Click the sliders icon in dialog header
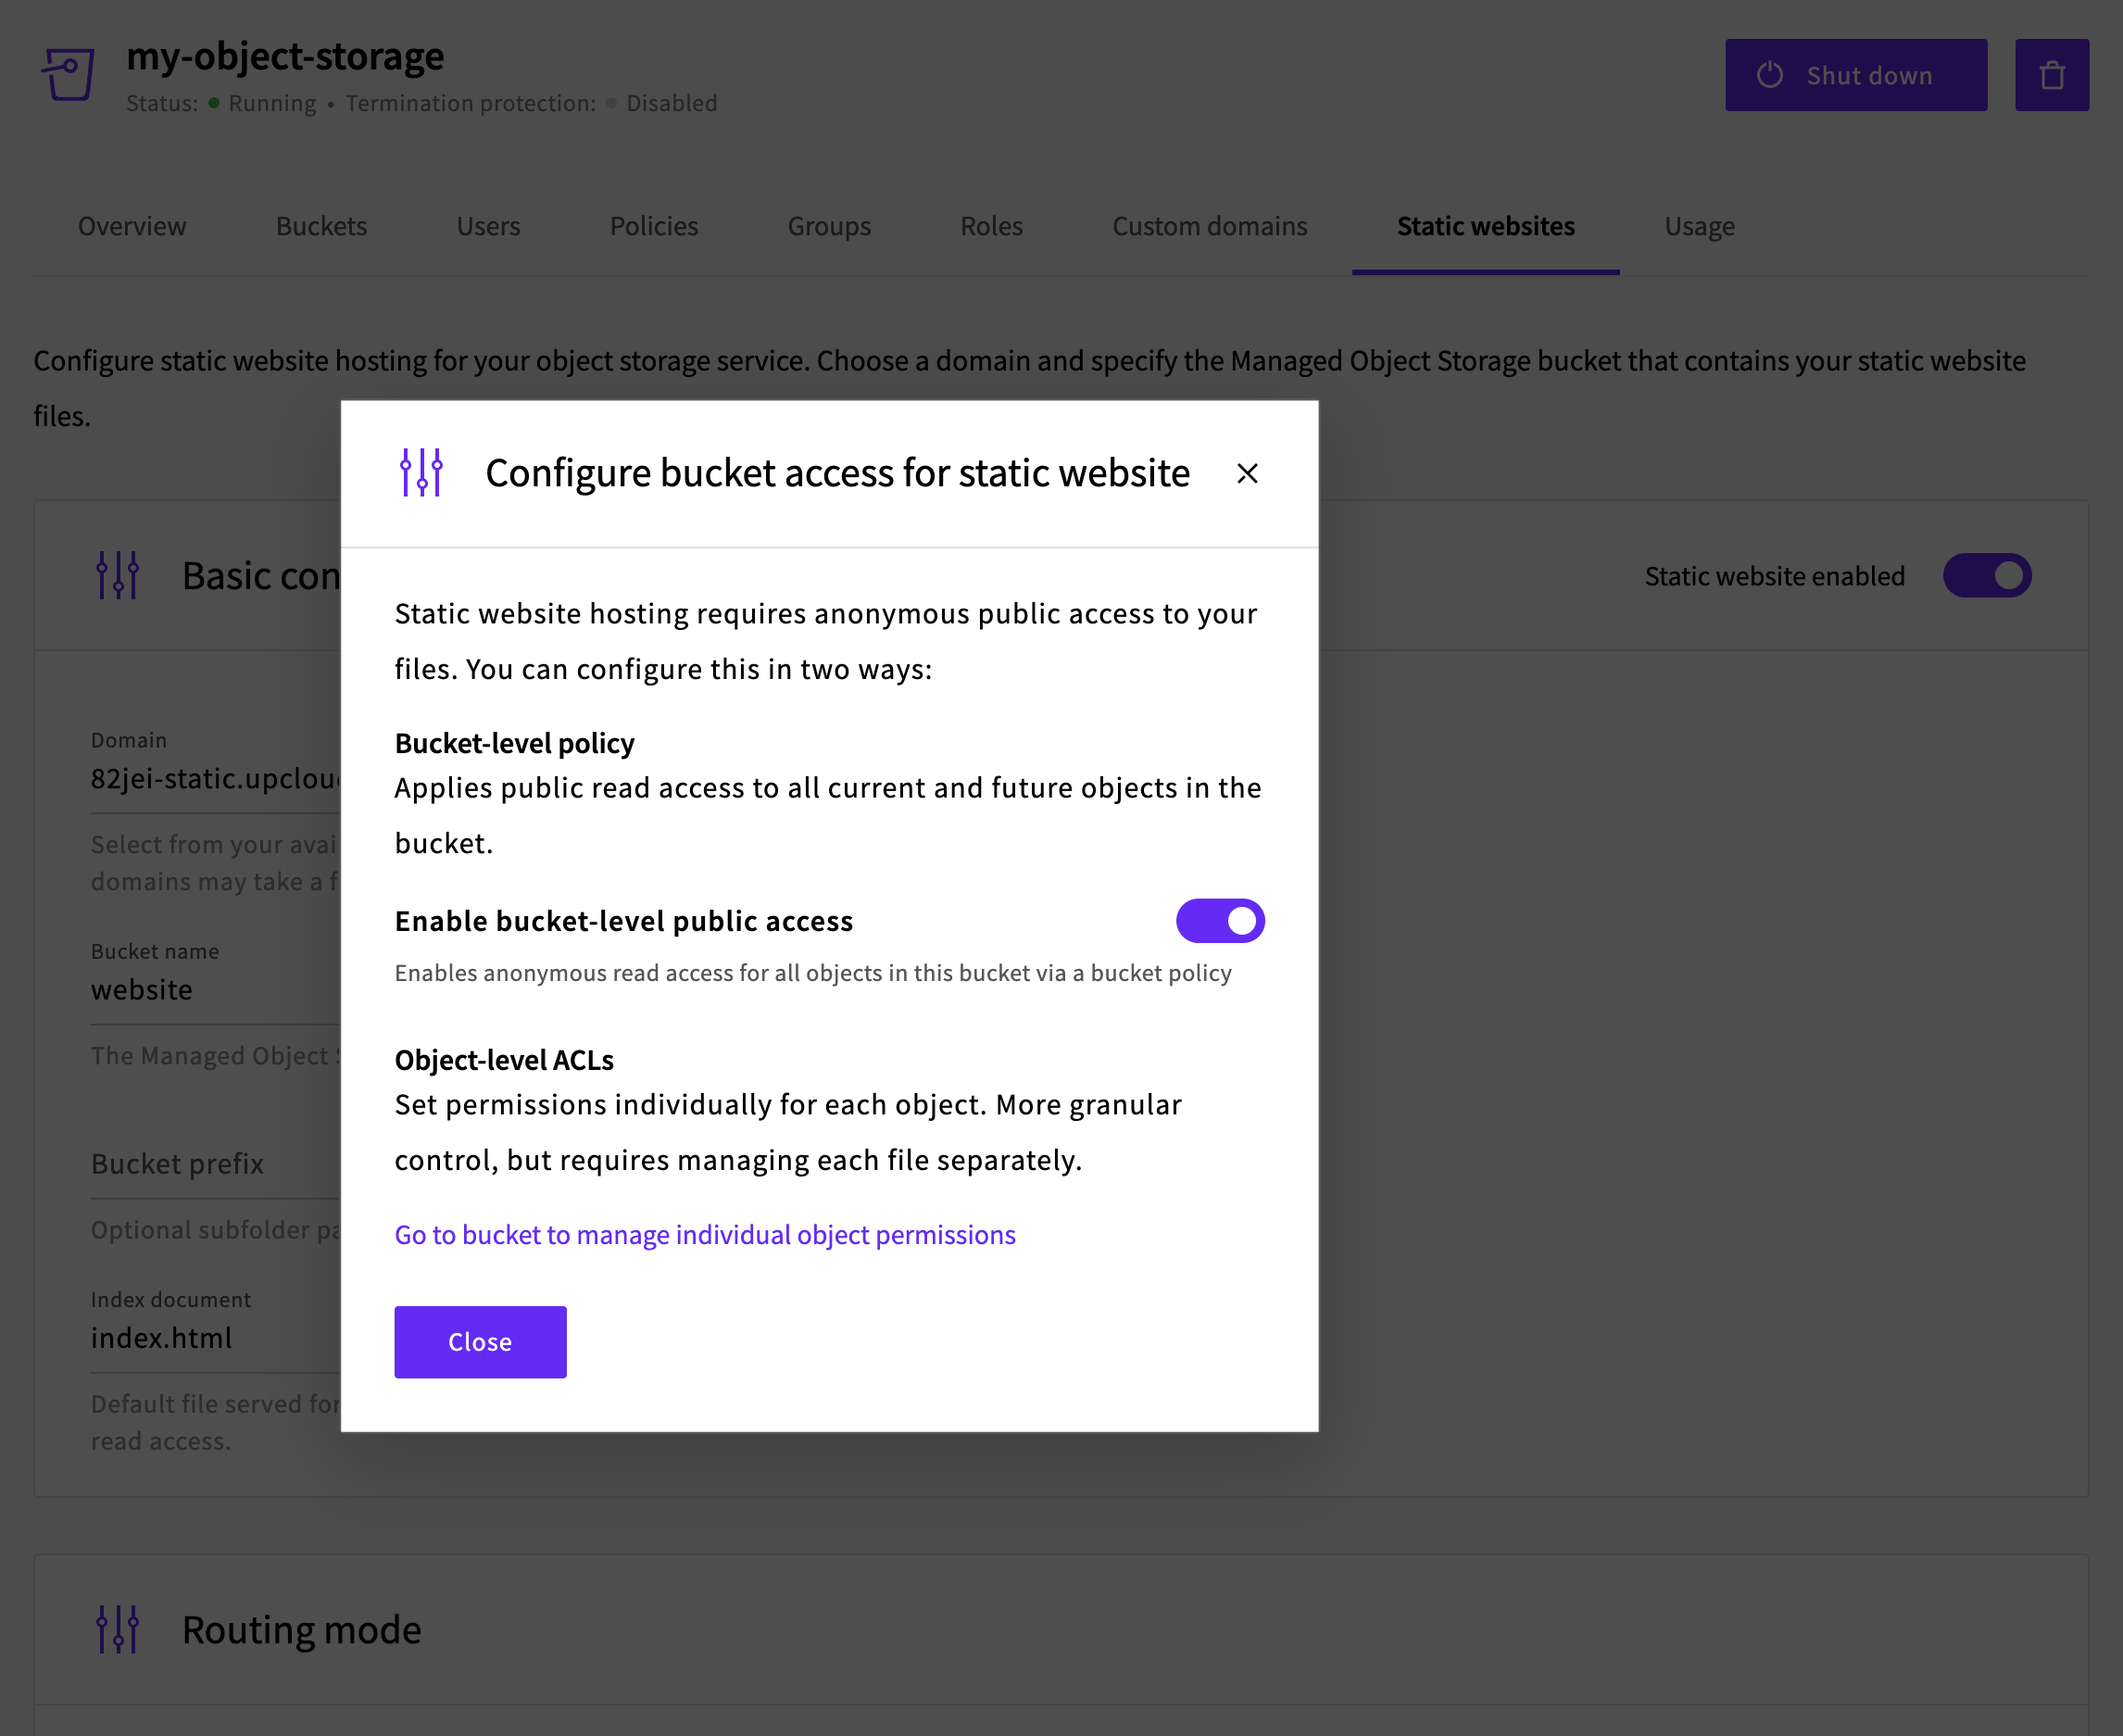The width and height of the screenshot is (2123, 1736). [x=421, y=472]
